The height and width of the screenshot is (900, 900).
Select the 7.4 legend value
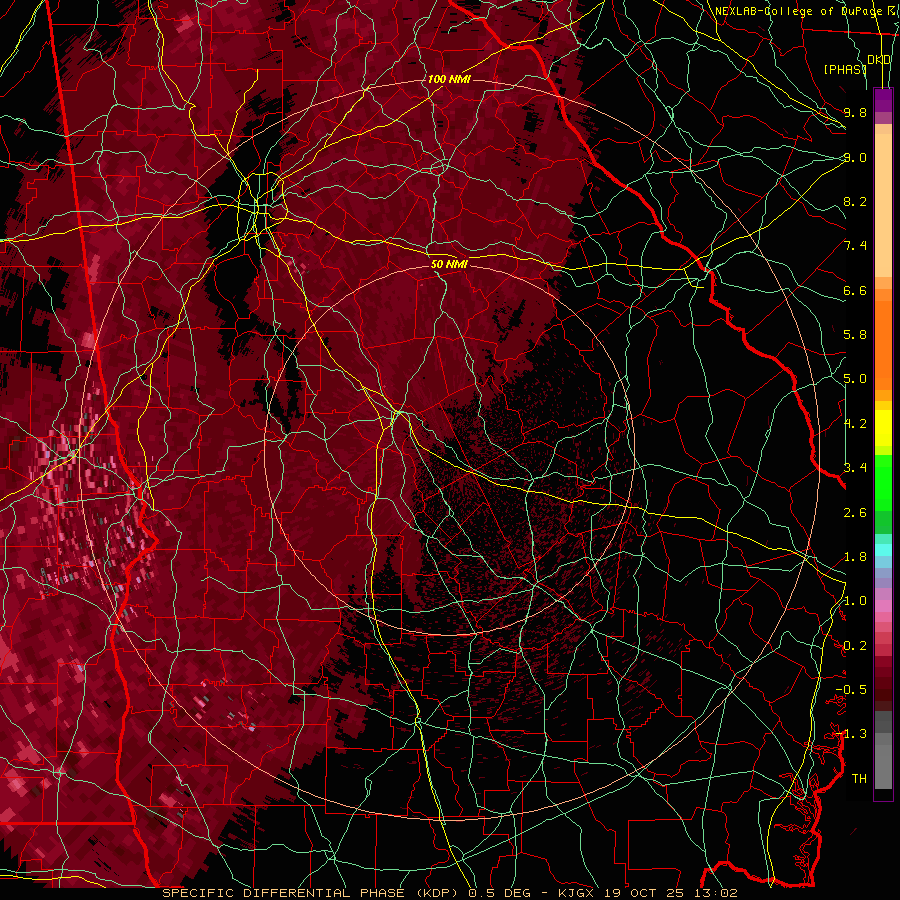coord(855,246)
